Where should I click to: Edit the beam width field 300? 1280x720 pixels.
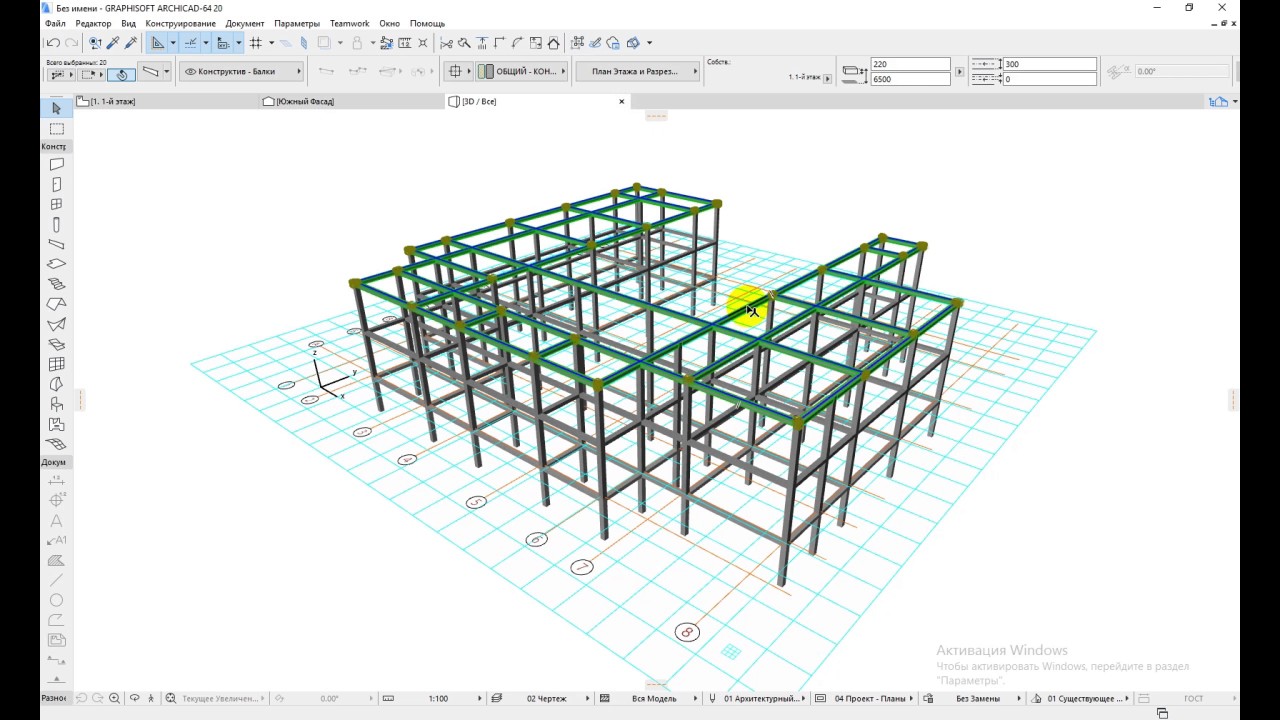pos(1049,64)
